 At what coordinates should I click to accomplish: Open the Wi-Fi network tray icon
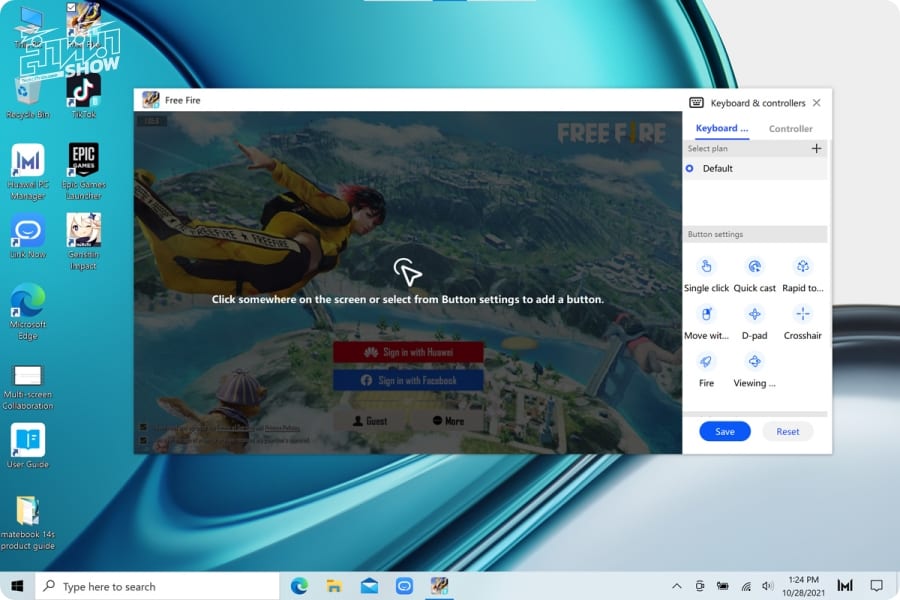[746, 586]
